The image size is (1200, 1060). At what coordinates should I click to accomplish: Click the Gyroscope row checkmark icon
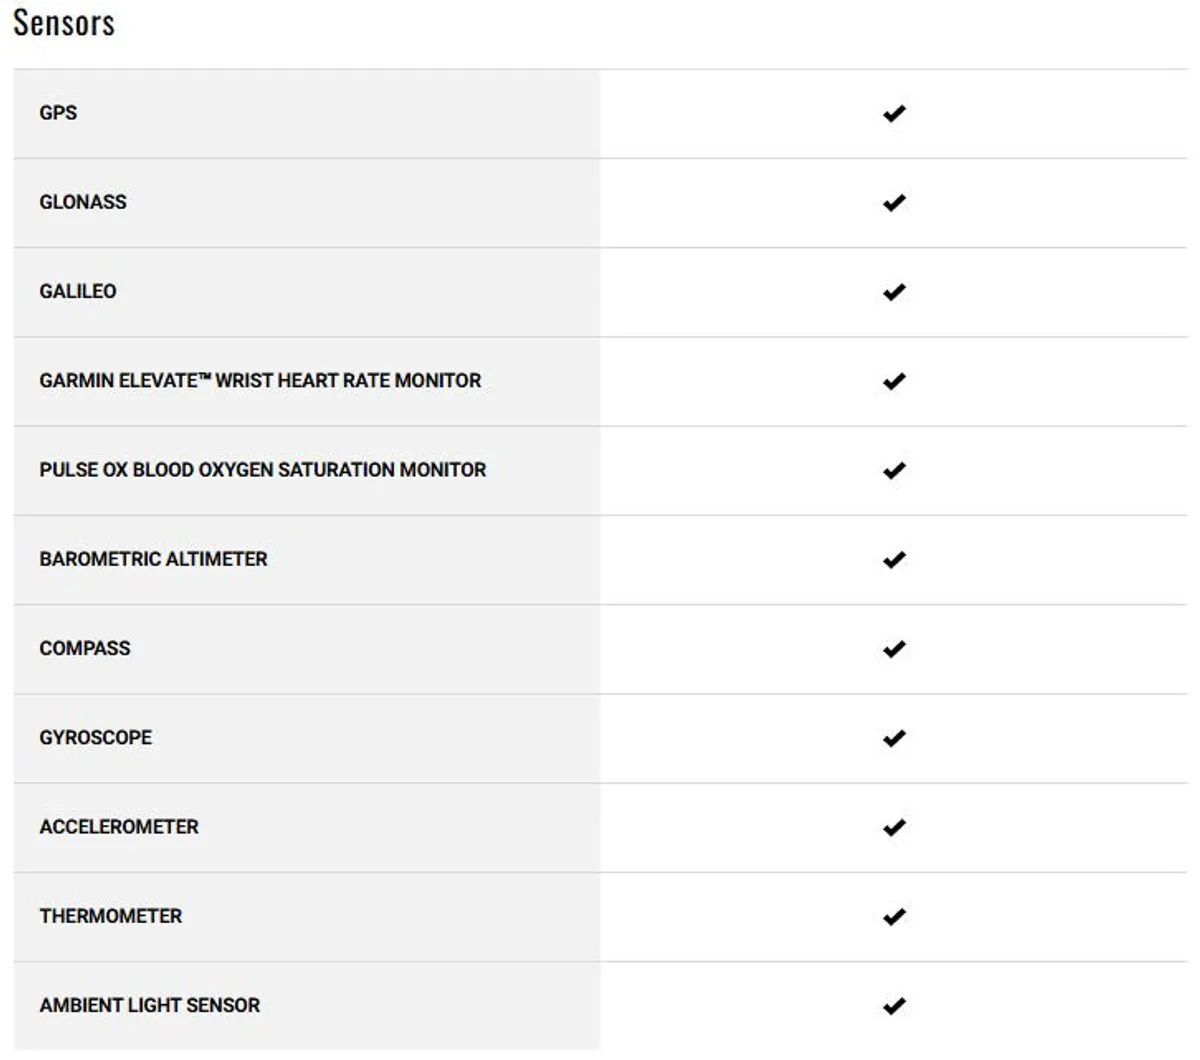pyautogui.click(x=894, y=738)
